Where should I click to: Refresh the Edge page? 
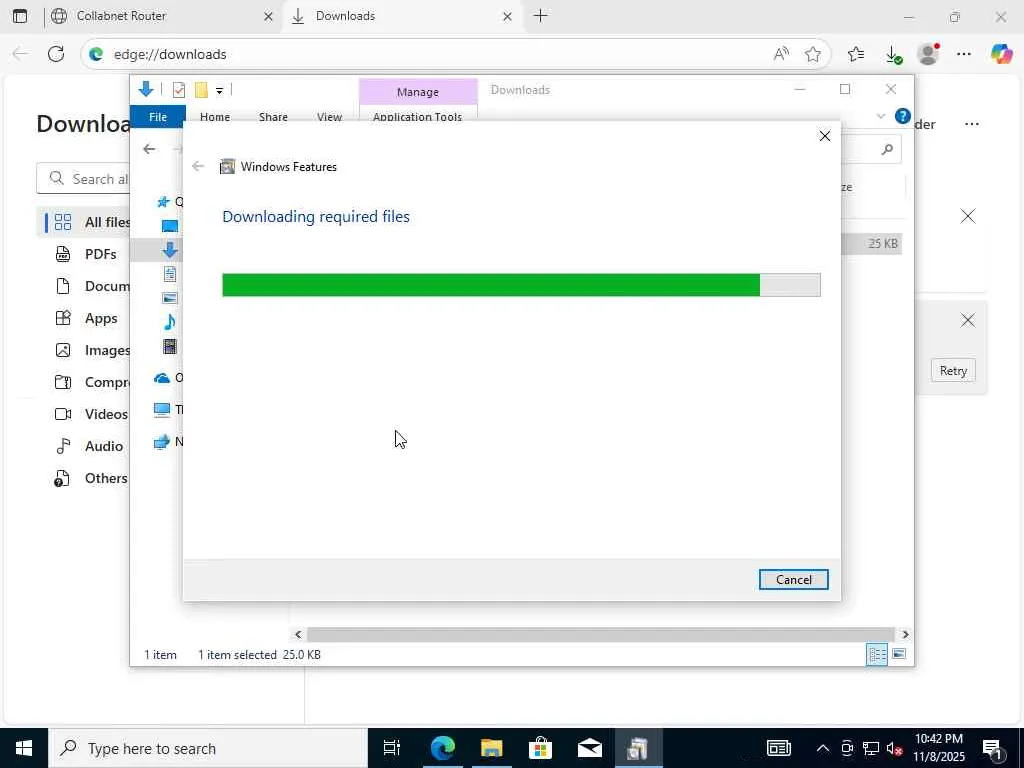(56, 54)
